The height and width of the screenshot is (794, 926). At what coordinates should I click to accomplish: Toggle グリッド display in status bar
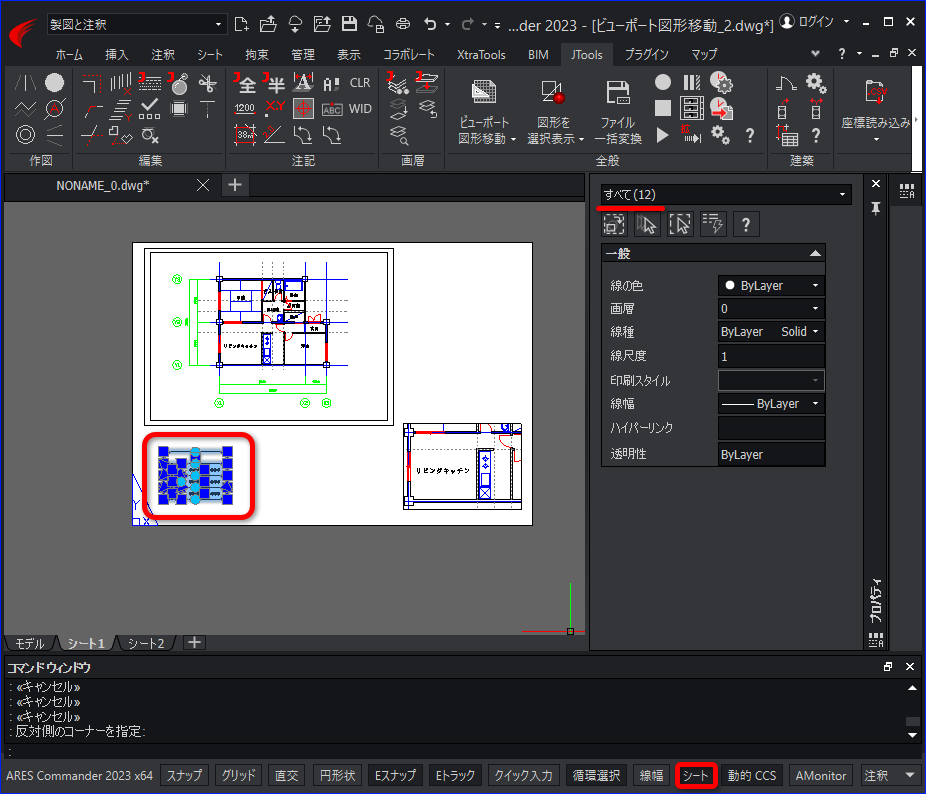238,775
